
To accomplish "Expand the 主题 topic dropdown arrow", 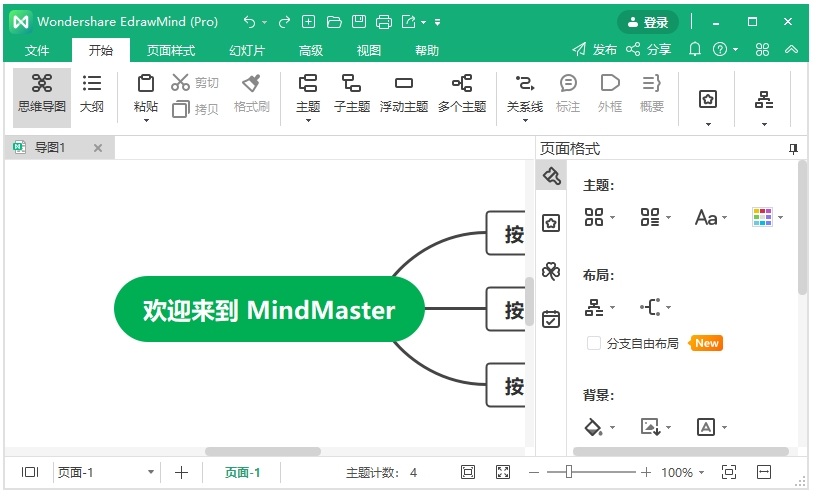I will pyautogui.click(x=308, y=121).
